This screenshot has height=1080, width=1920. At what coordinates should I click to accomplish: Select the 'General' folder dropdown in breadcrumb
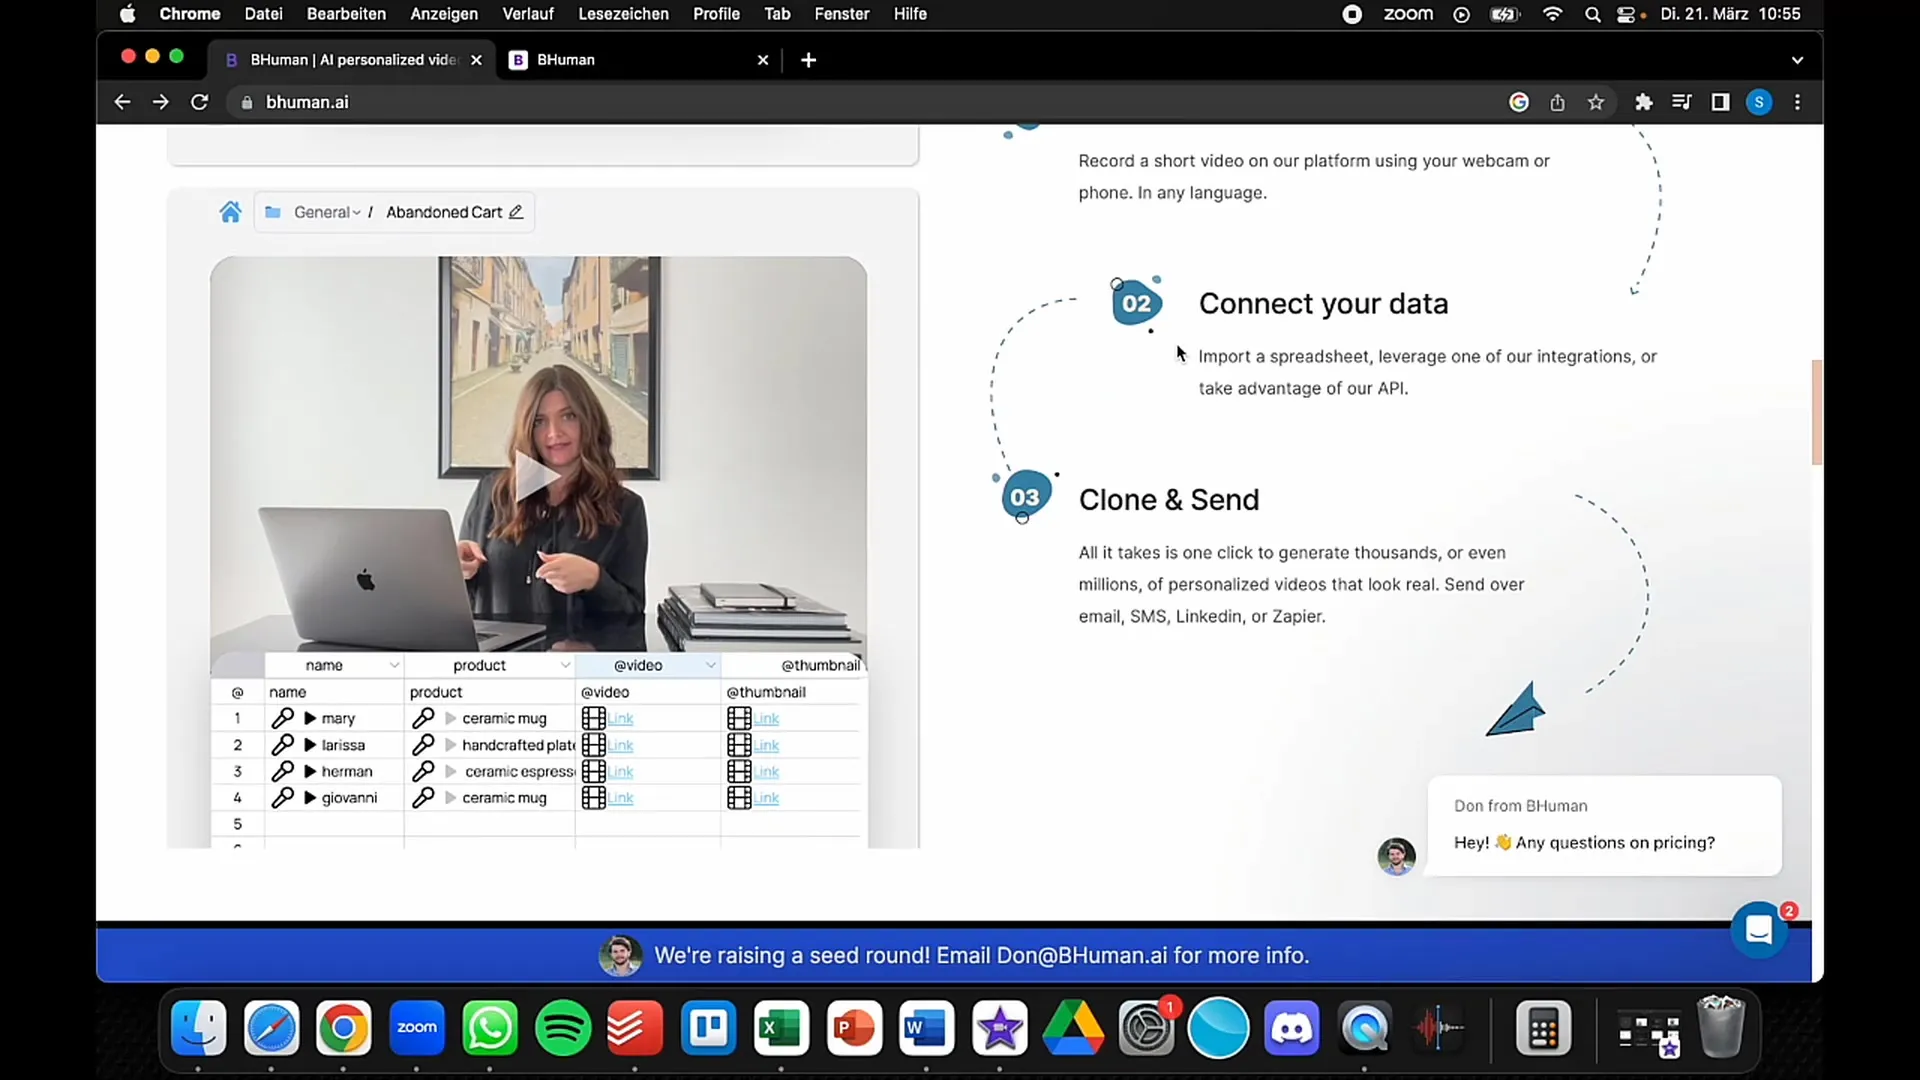[x=326, y=211]
